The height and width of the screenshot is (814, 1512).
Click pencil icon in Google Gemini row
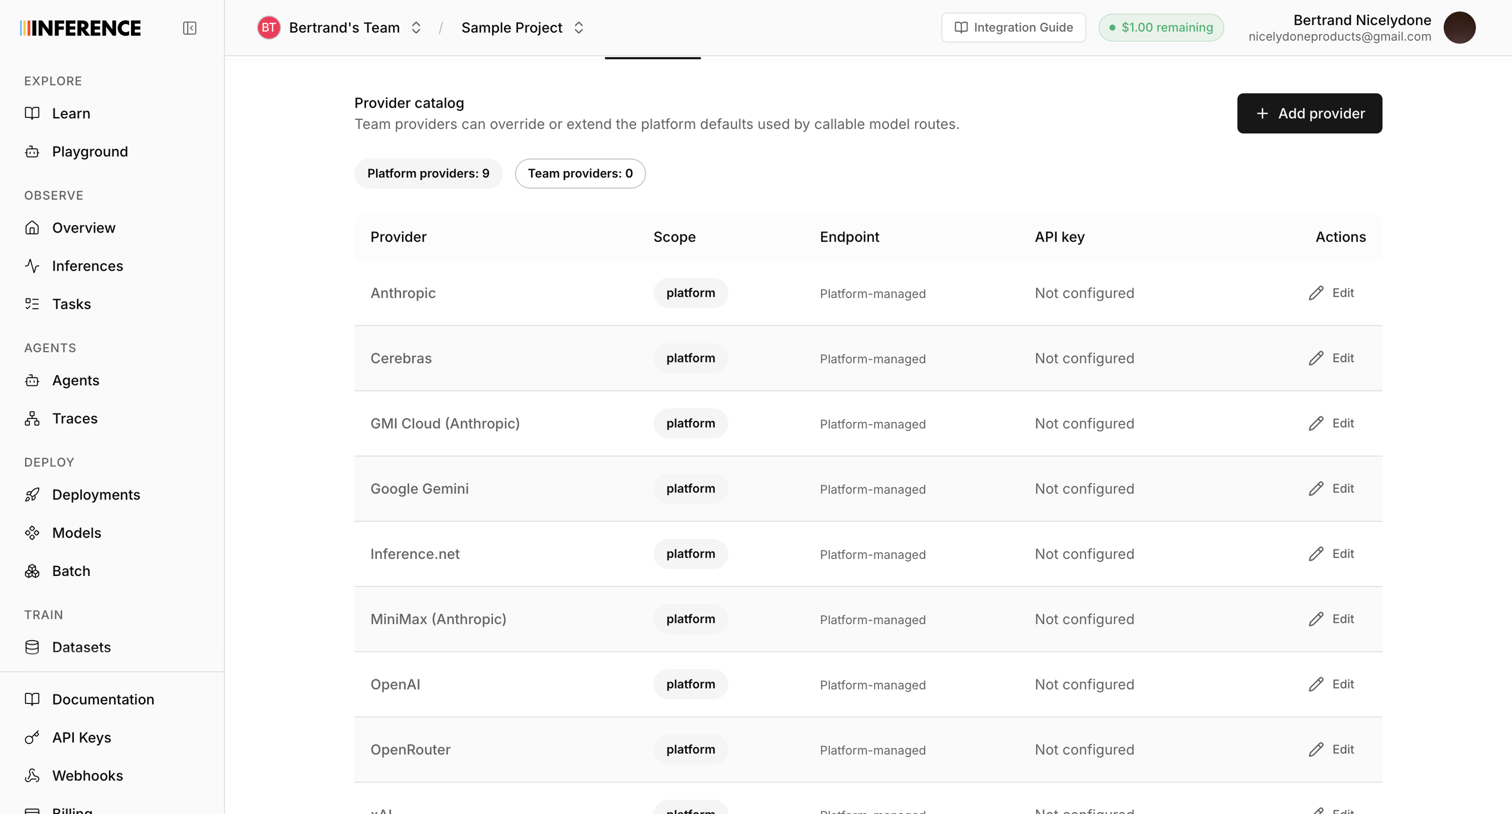[x=1316, y=488]
